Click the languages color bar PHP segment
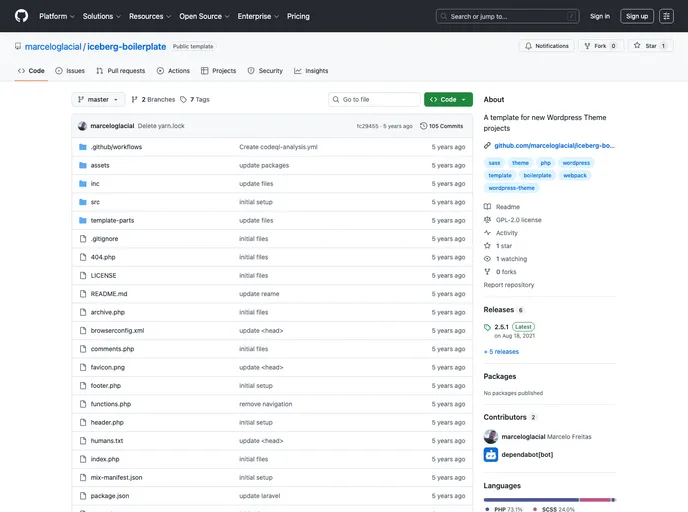 tap(530, 499)
